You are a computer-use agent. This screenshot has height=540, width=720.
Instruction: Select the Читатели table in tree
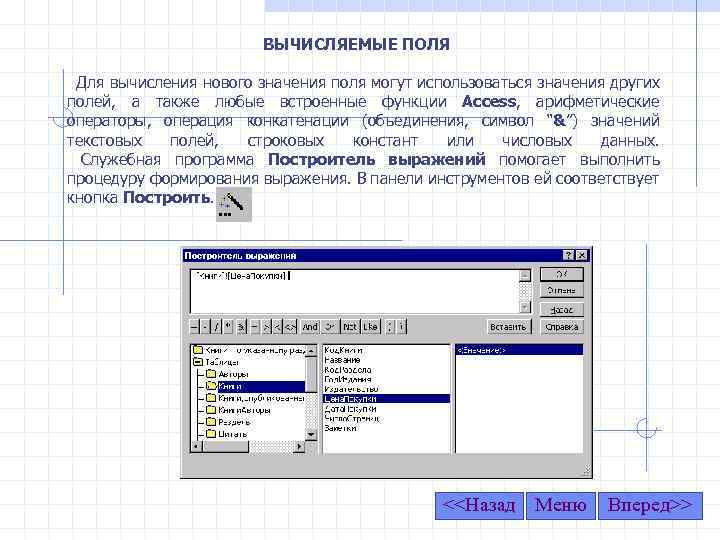(x=233, y=434)
